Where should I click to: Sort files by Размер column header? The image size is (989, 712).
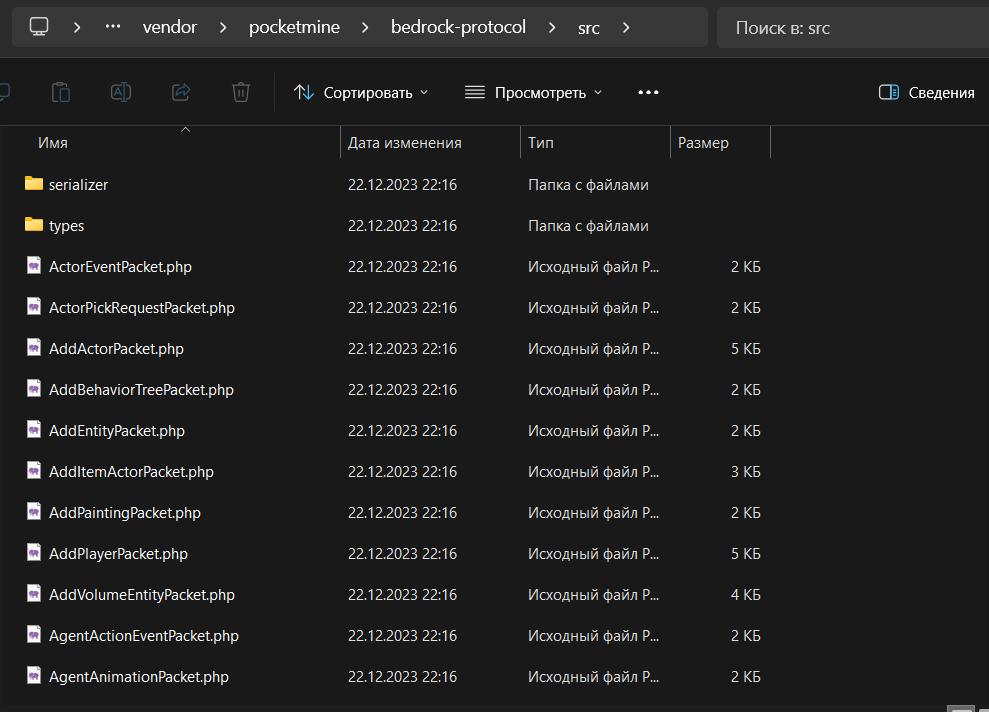click(x=703, y=143)
